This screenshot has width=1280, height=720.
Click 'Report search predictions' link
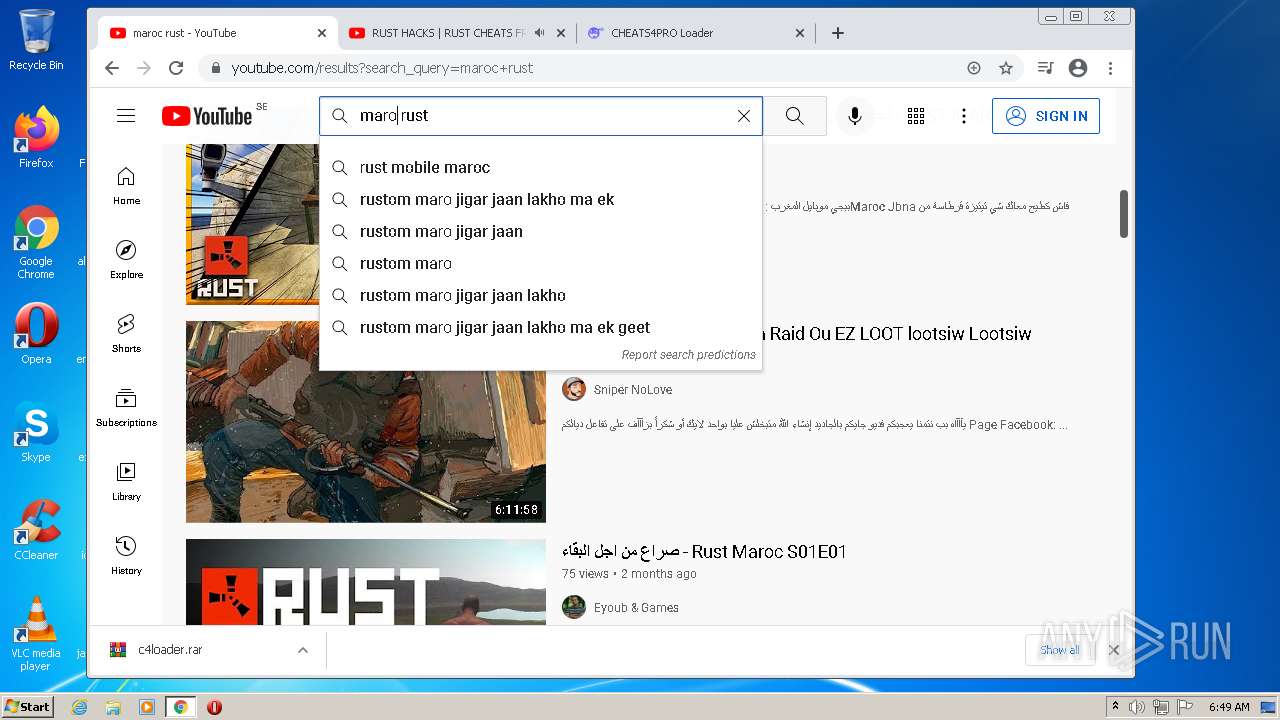click(x=688, y=355)
